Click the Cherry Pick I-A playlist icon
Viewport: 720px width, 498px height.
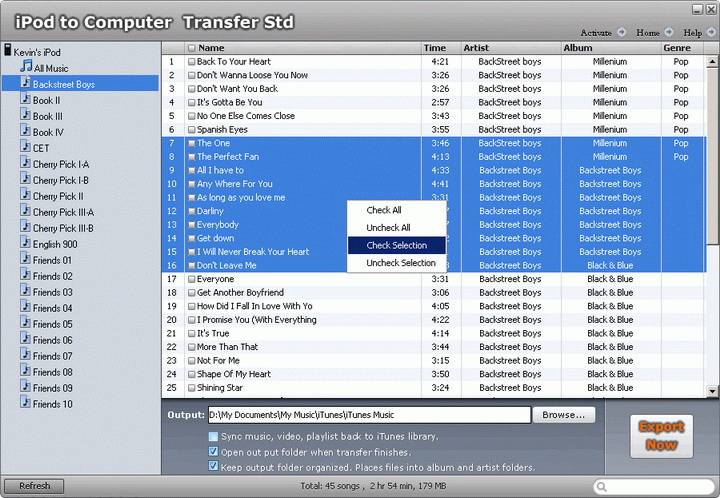tap(26, 163)
